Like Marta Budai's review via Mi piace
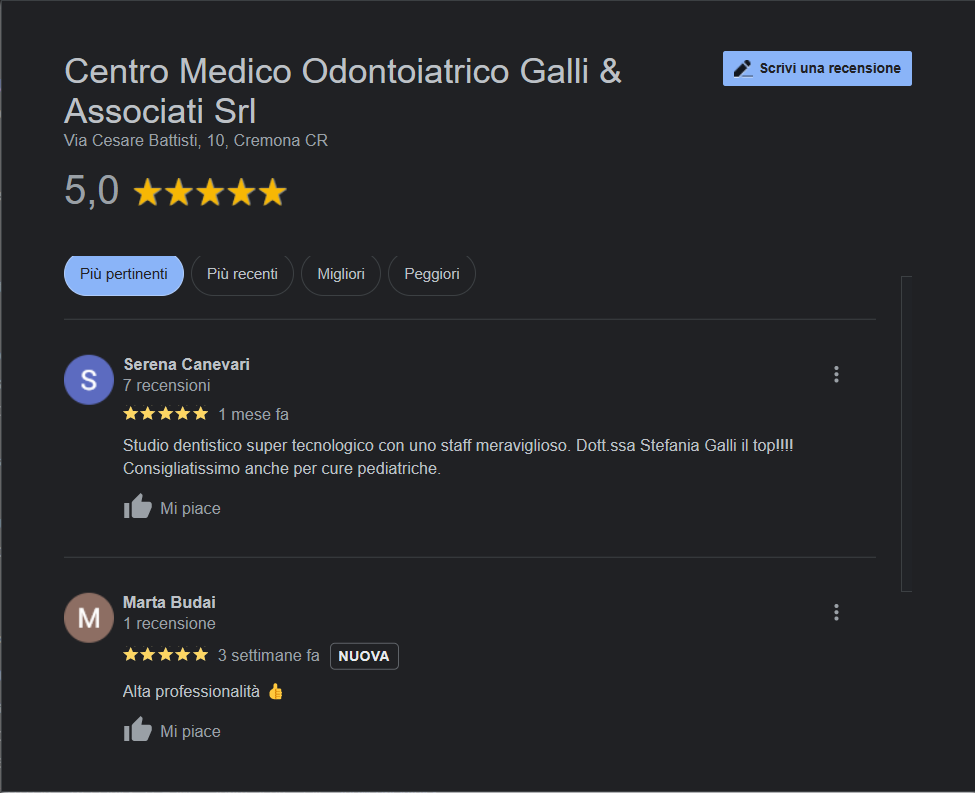Viewport: 975px width, 793px height. [x=190, y=731]
